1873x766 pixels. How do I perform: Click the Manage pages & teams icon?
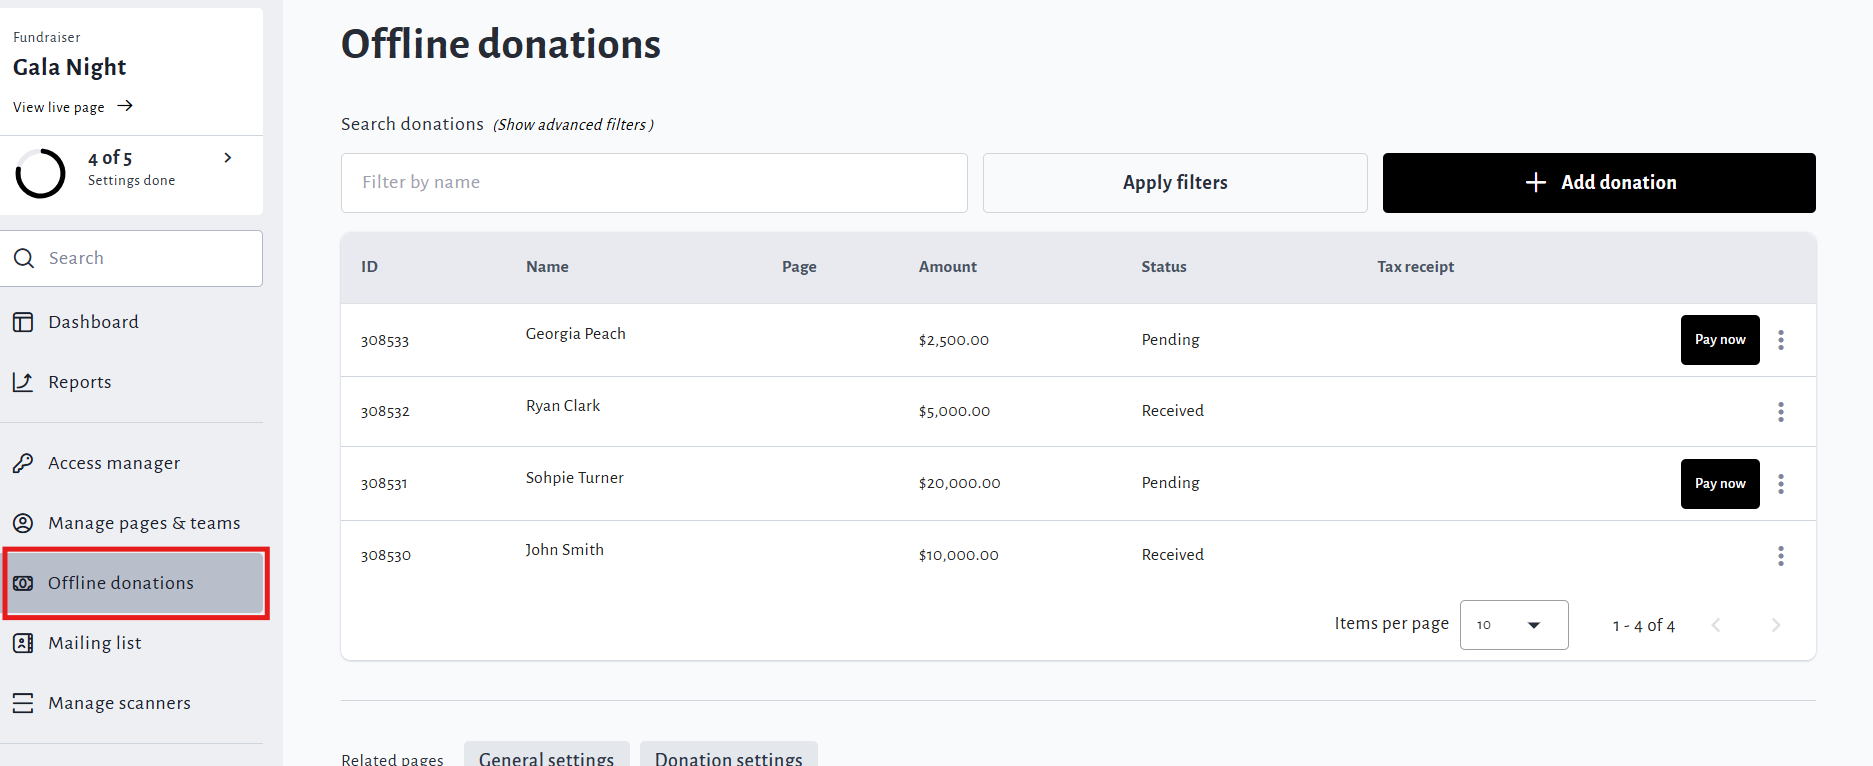pyautogui.click(x=23, y=523)
